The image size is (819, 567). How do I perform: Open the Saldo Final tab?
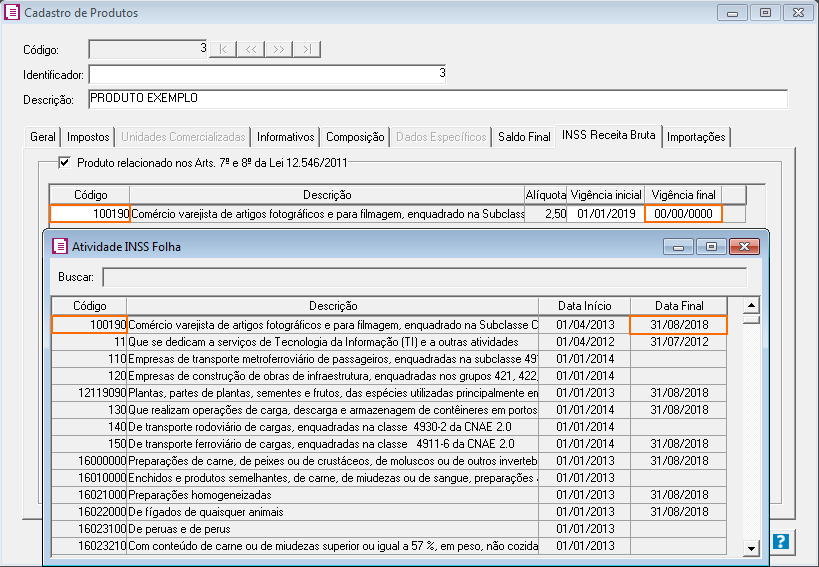tap(524, 137)
